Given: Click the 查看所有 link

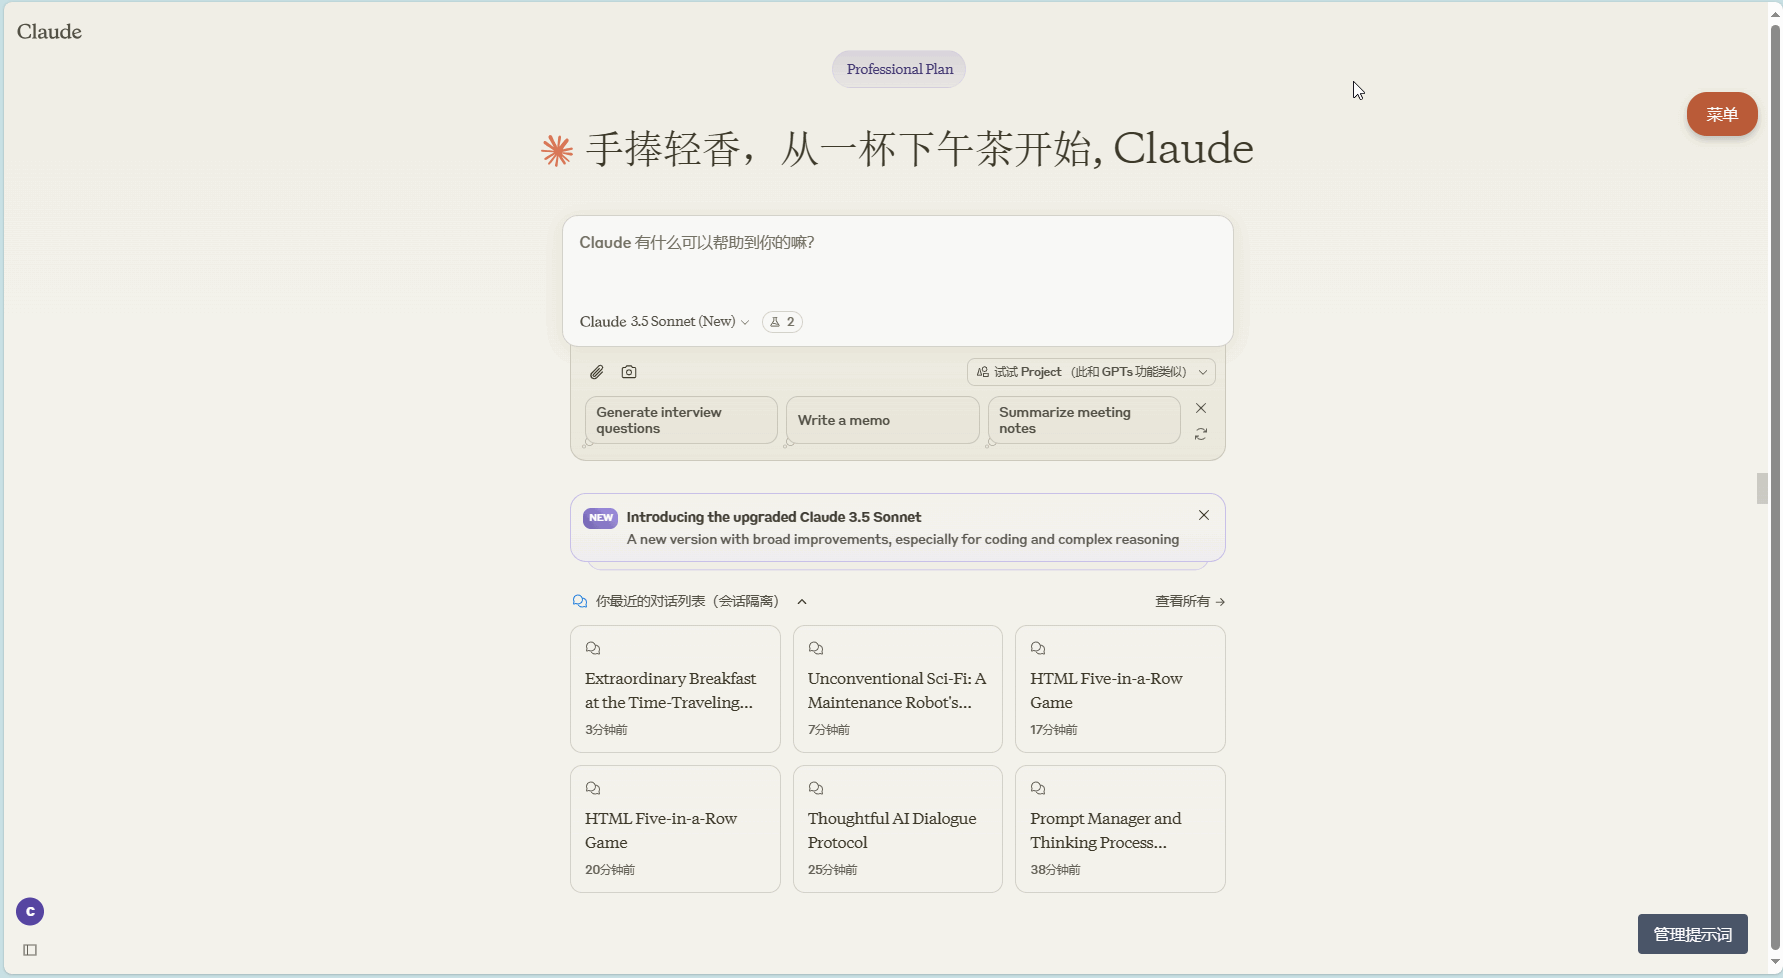Looking at the screenshot, I should 1188,601.
